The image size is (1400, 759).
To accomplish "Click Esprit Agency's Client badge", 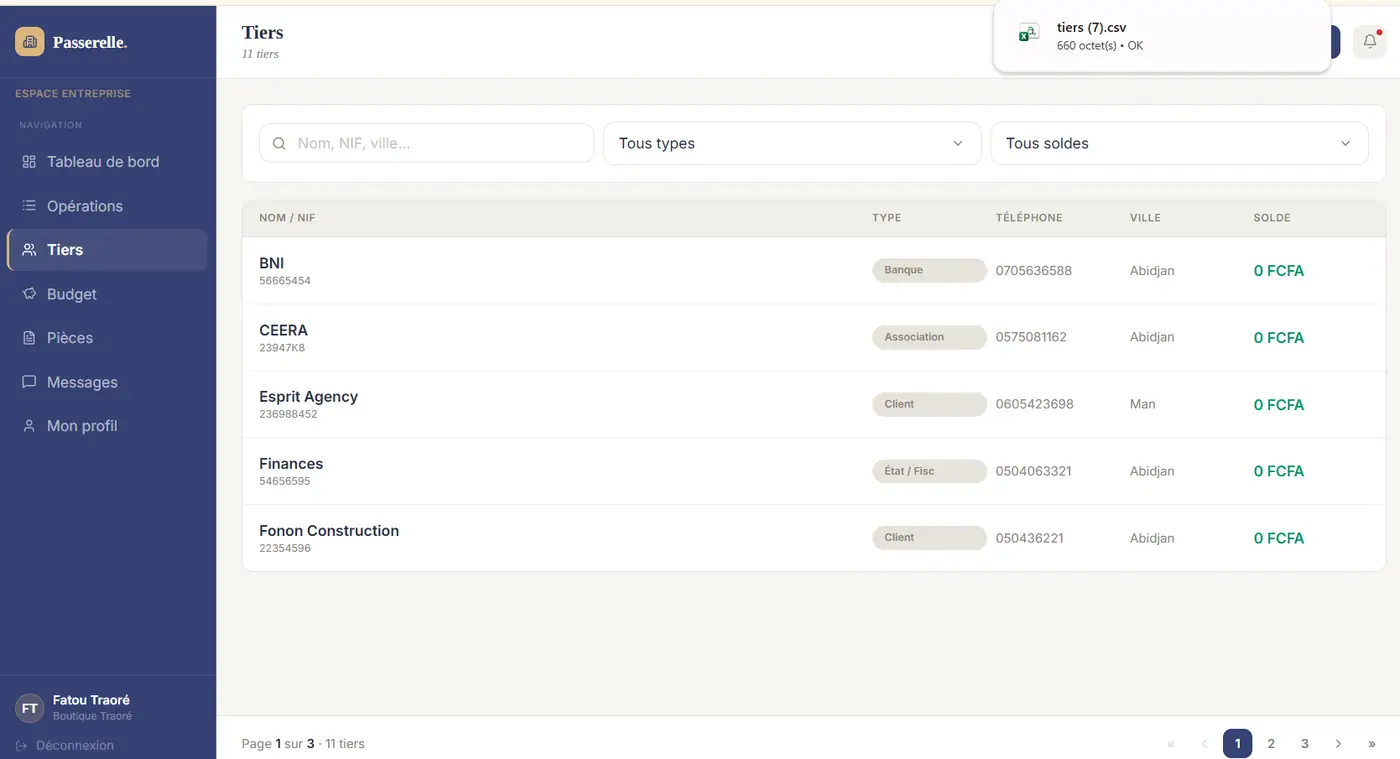I will 929,404.
